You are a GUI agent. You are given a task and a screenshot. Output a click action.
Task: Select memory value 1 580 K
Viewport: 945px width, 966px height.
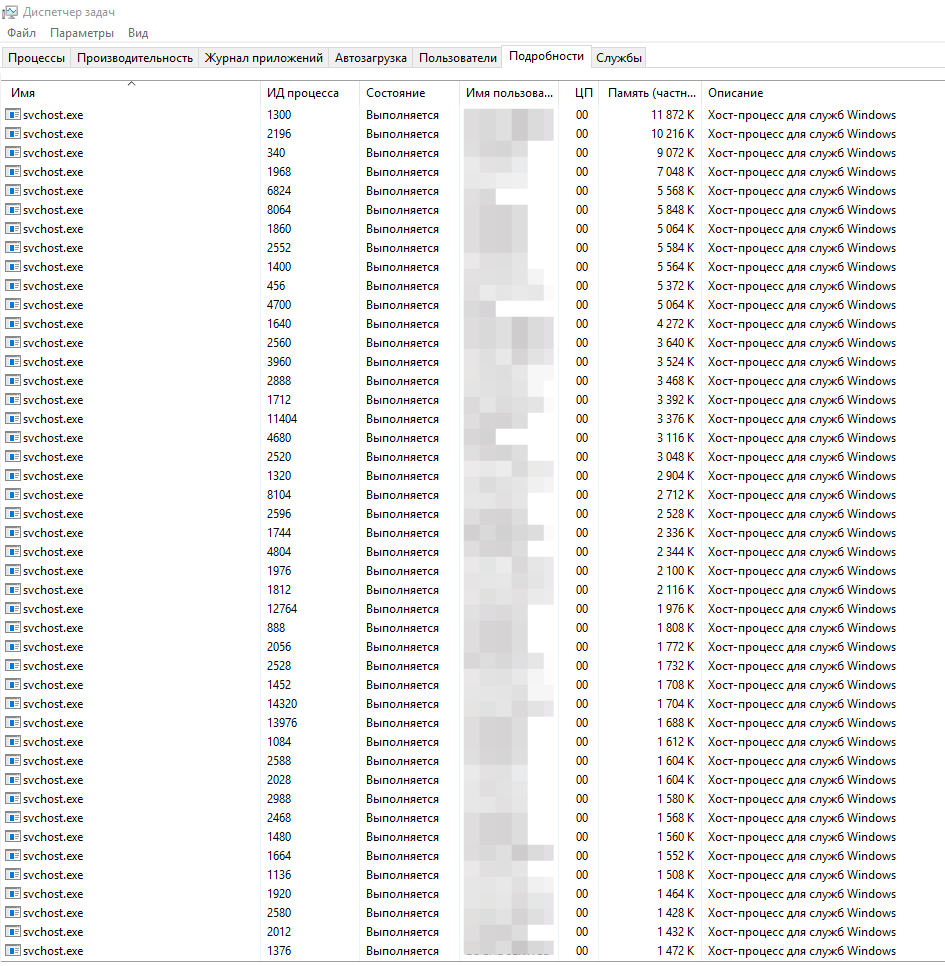675,798
